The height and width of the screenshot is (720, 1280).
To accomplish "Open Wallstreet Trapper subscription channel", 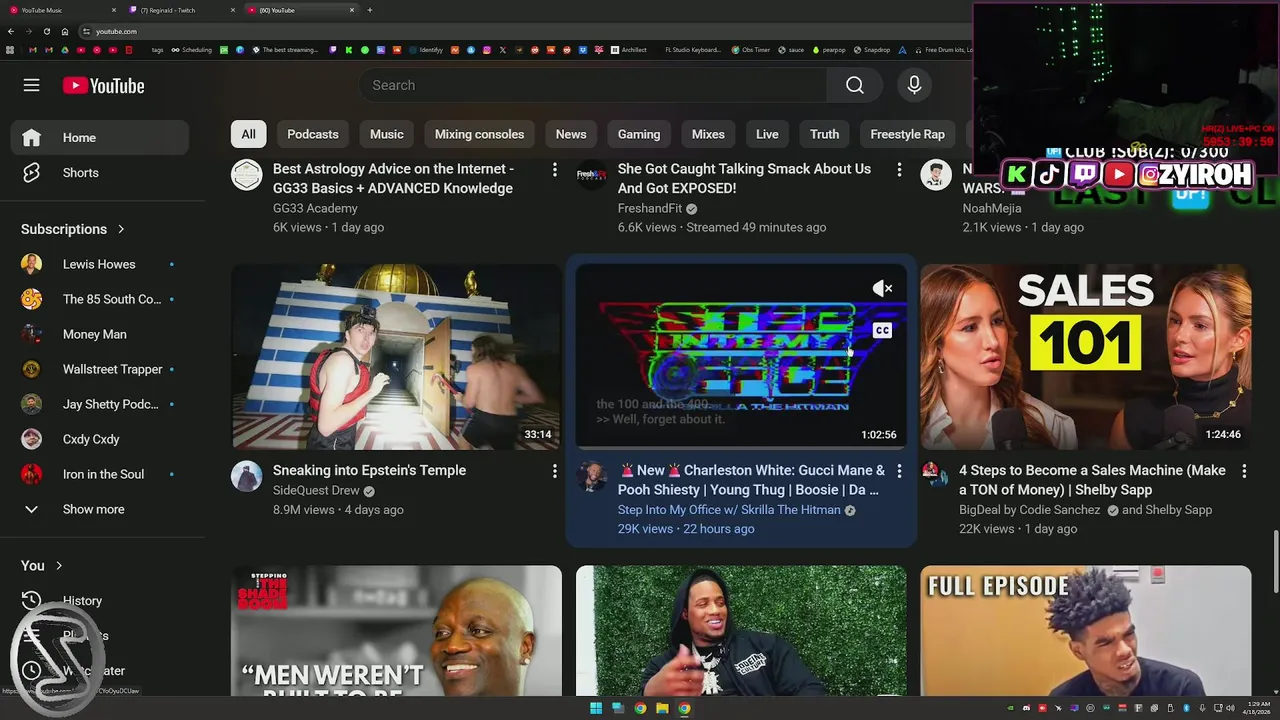I will click(100, 369).
